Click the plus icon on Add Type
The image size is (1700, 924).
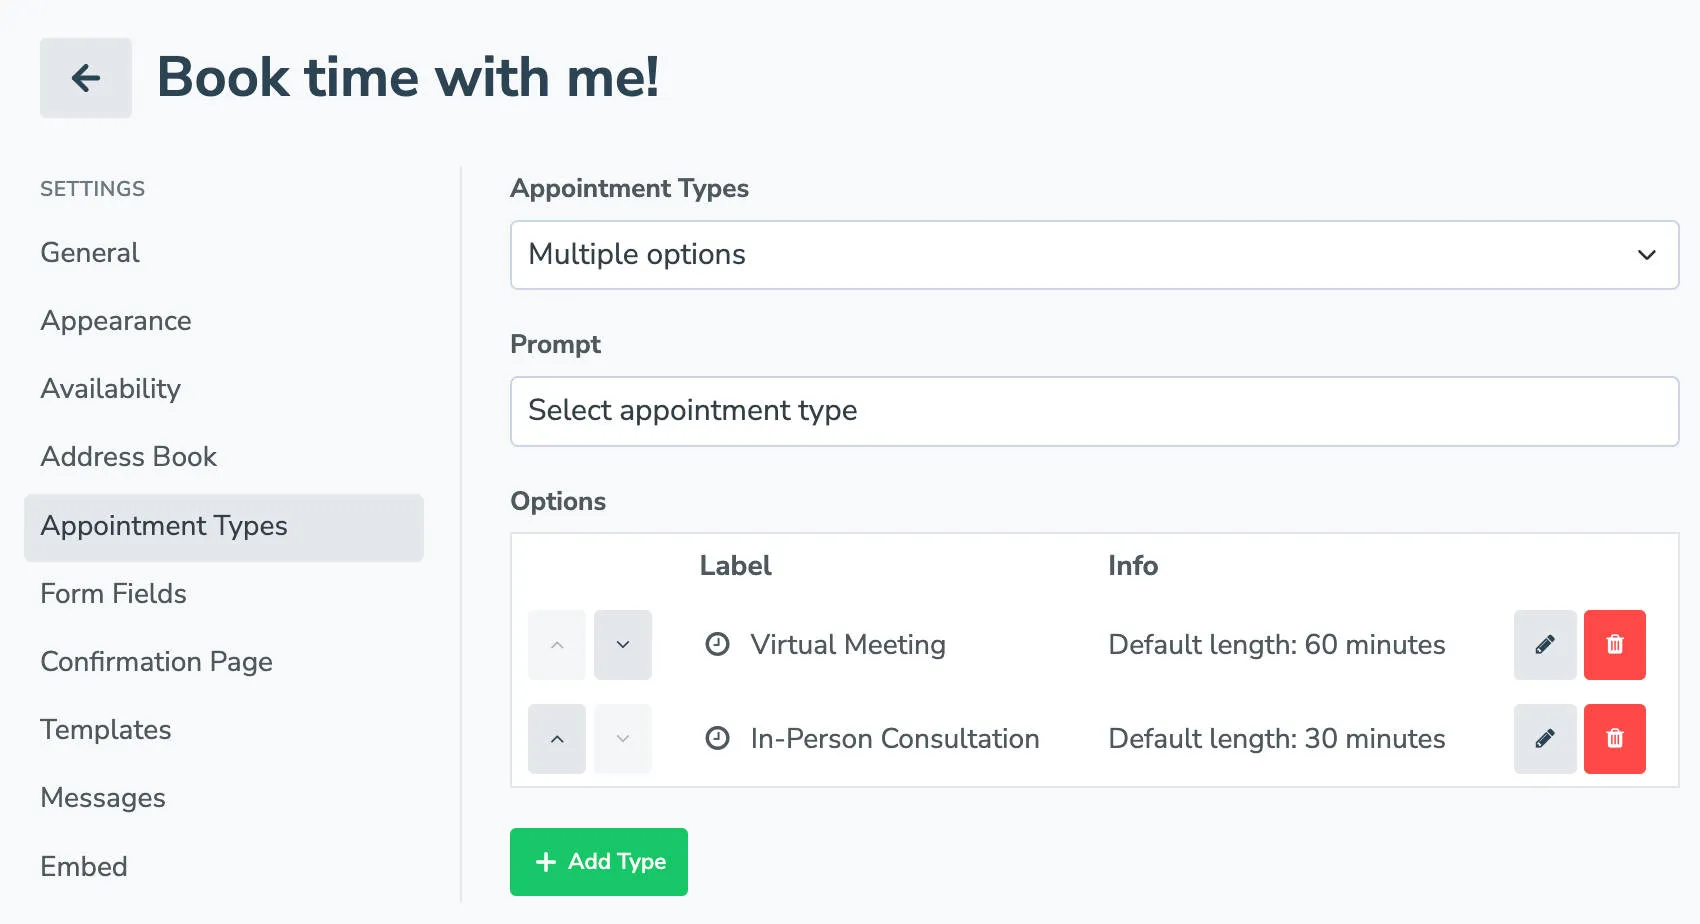pyautogui.click(x=544, y=861)
